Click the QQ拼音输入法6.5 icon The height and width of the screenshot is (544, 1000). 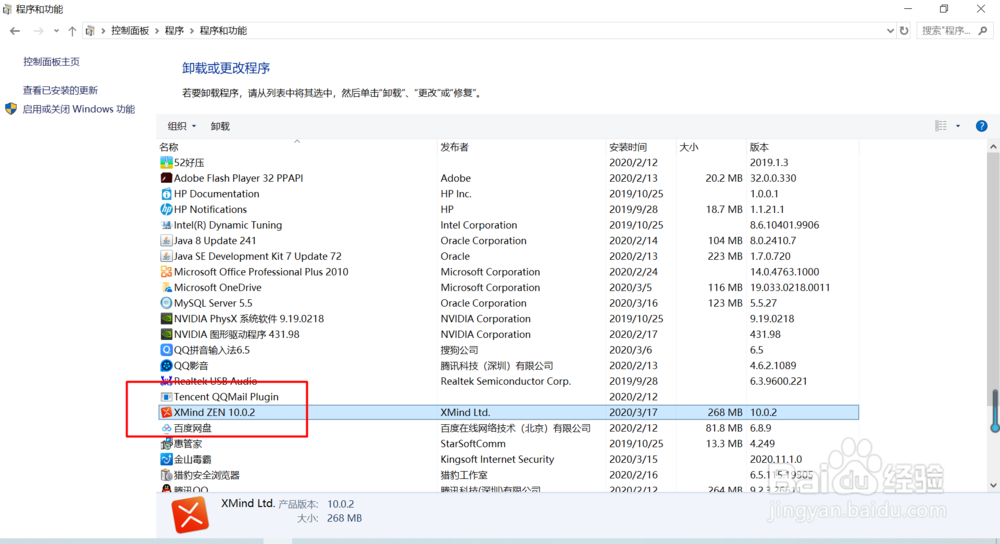point(166,350)
